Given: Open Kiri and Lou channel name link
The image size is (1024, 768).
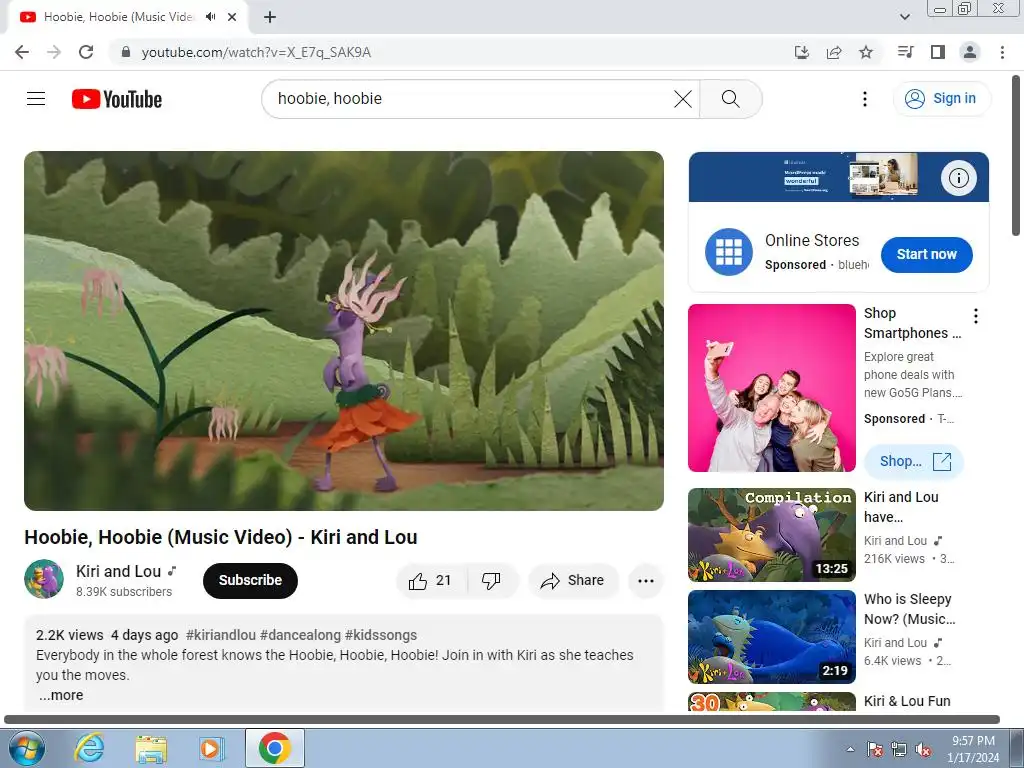Looking at the screenshot, I should tap(118, 571).
